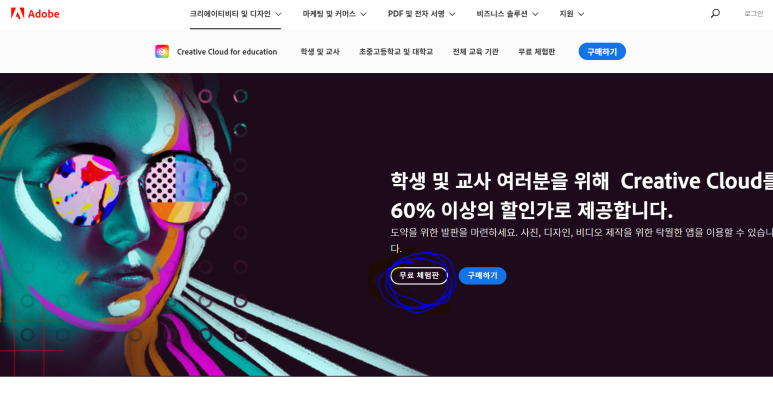
Task: Expand the 크리에이티비티 및 디자인 chevron
Action: pos(279,14)
